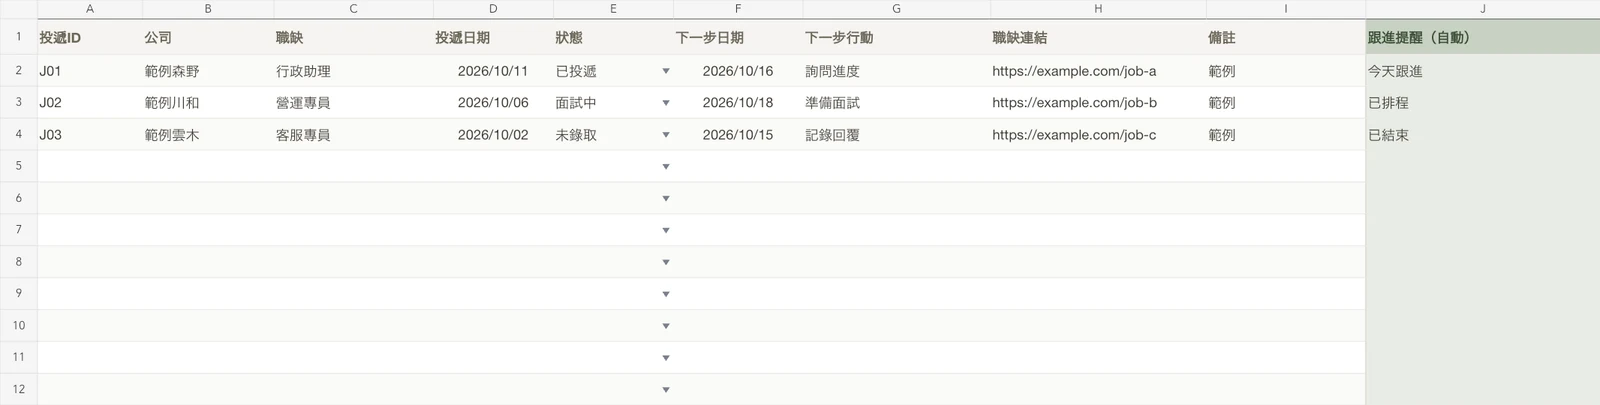Open status dropdown arrow in row 6
The image size is (1600, 405).
[666, 199]
